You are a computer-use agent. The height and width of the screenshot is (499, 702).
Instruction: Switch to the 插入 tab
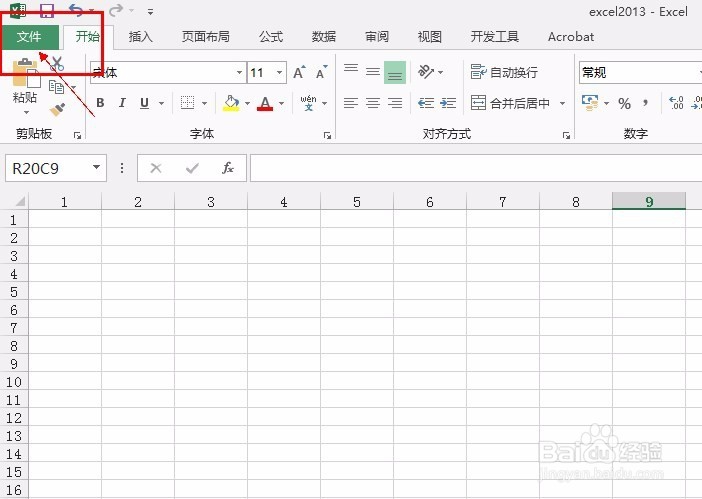tap(141, 37)
